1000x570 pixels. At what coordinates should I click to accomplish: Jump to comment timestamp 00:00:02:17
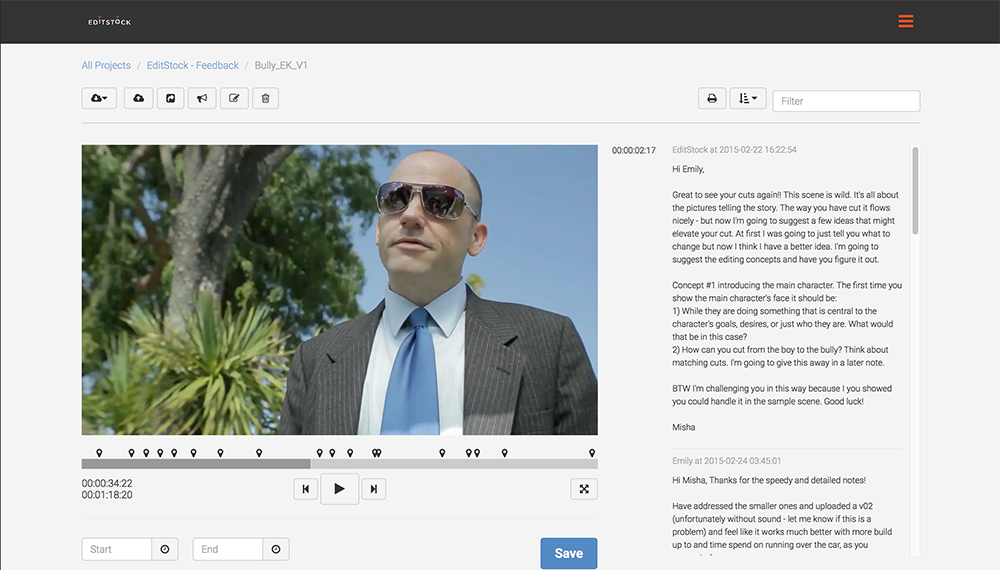pyautogui.click(x=633, y=150)
